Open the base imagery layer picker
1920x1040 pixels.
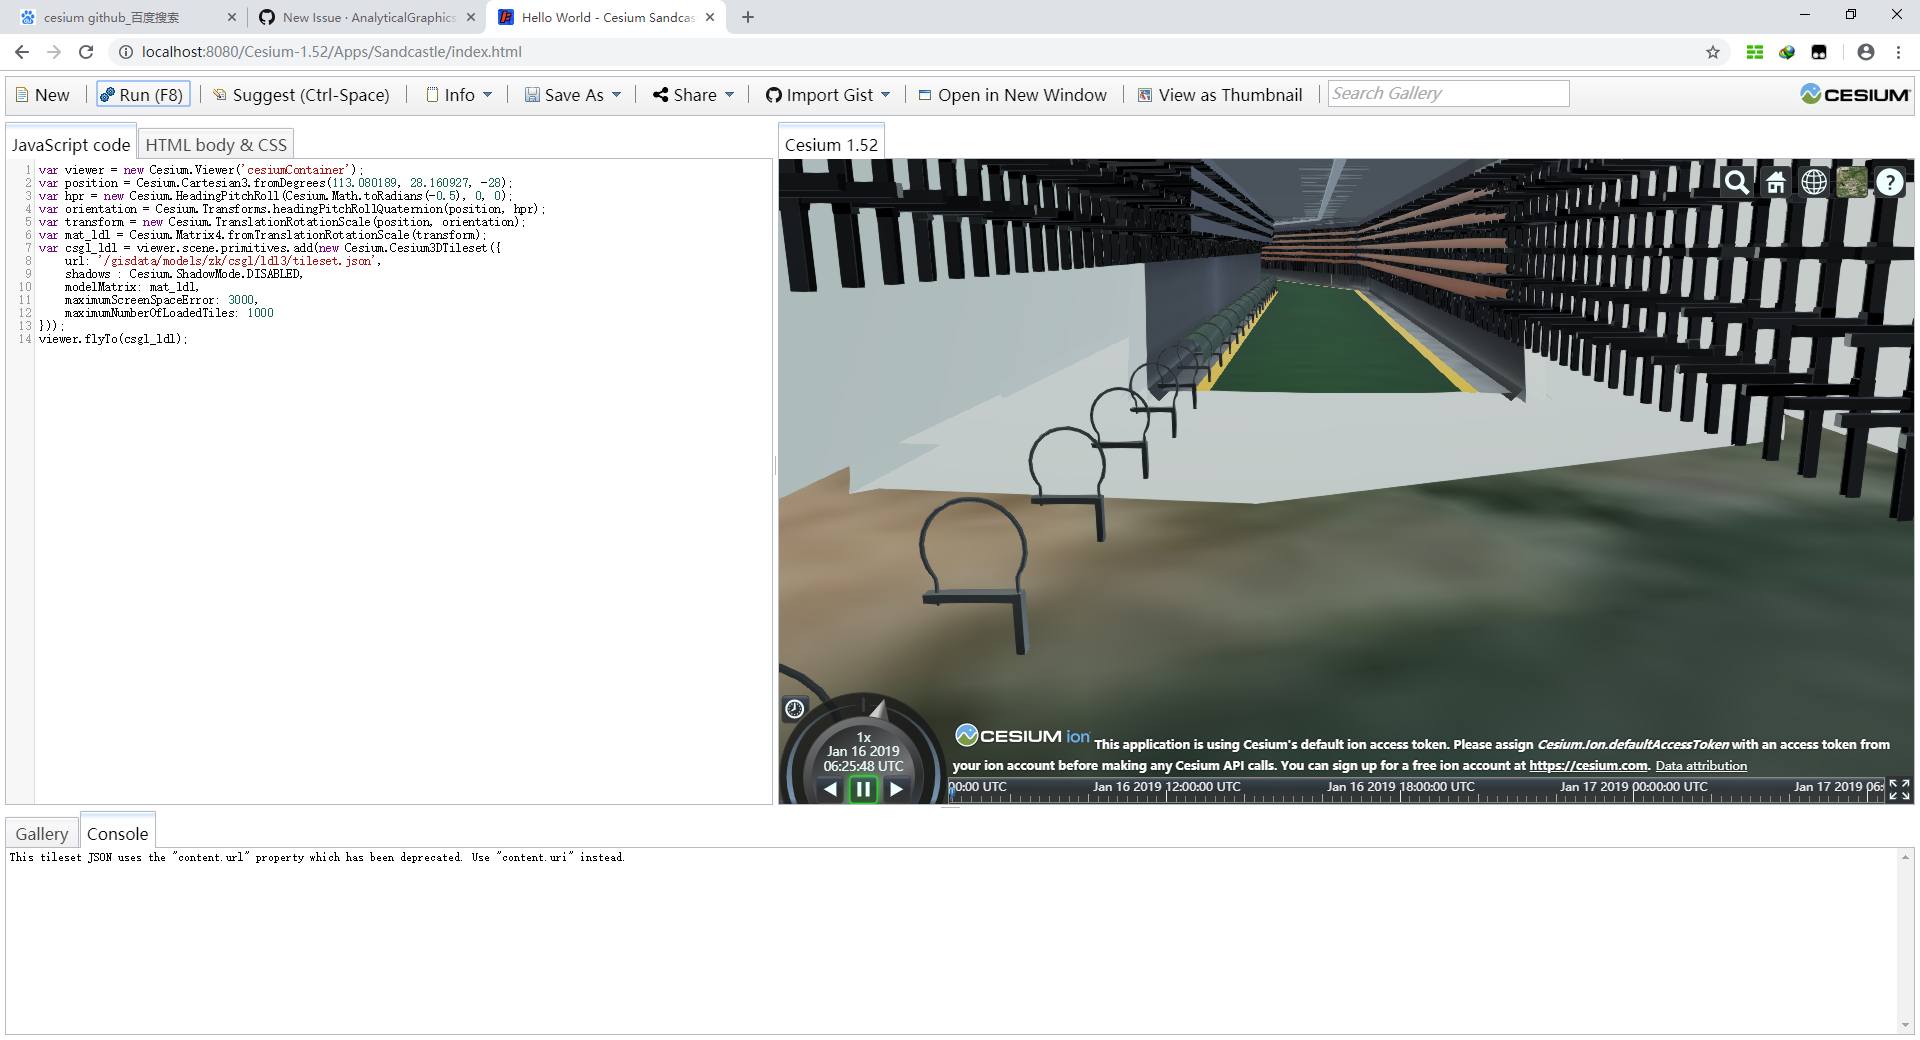[x=1853, y=183]
